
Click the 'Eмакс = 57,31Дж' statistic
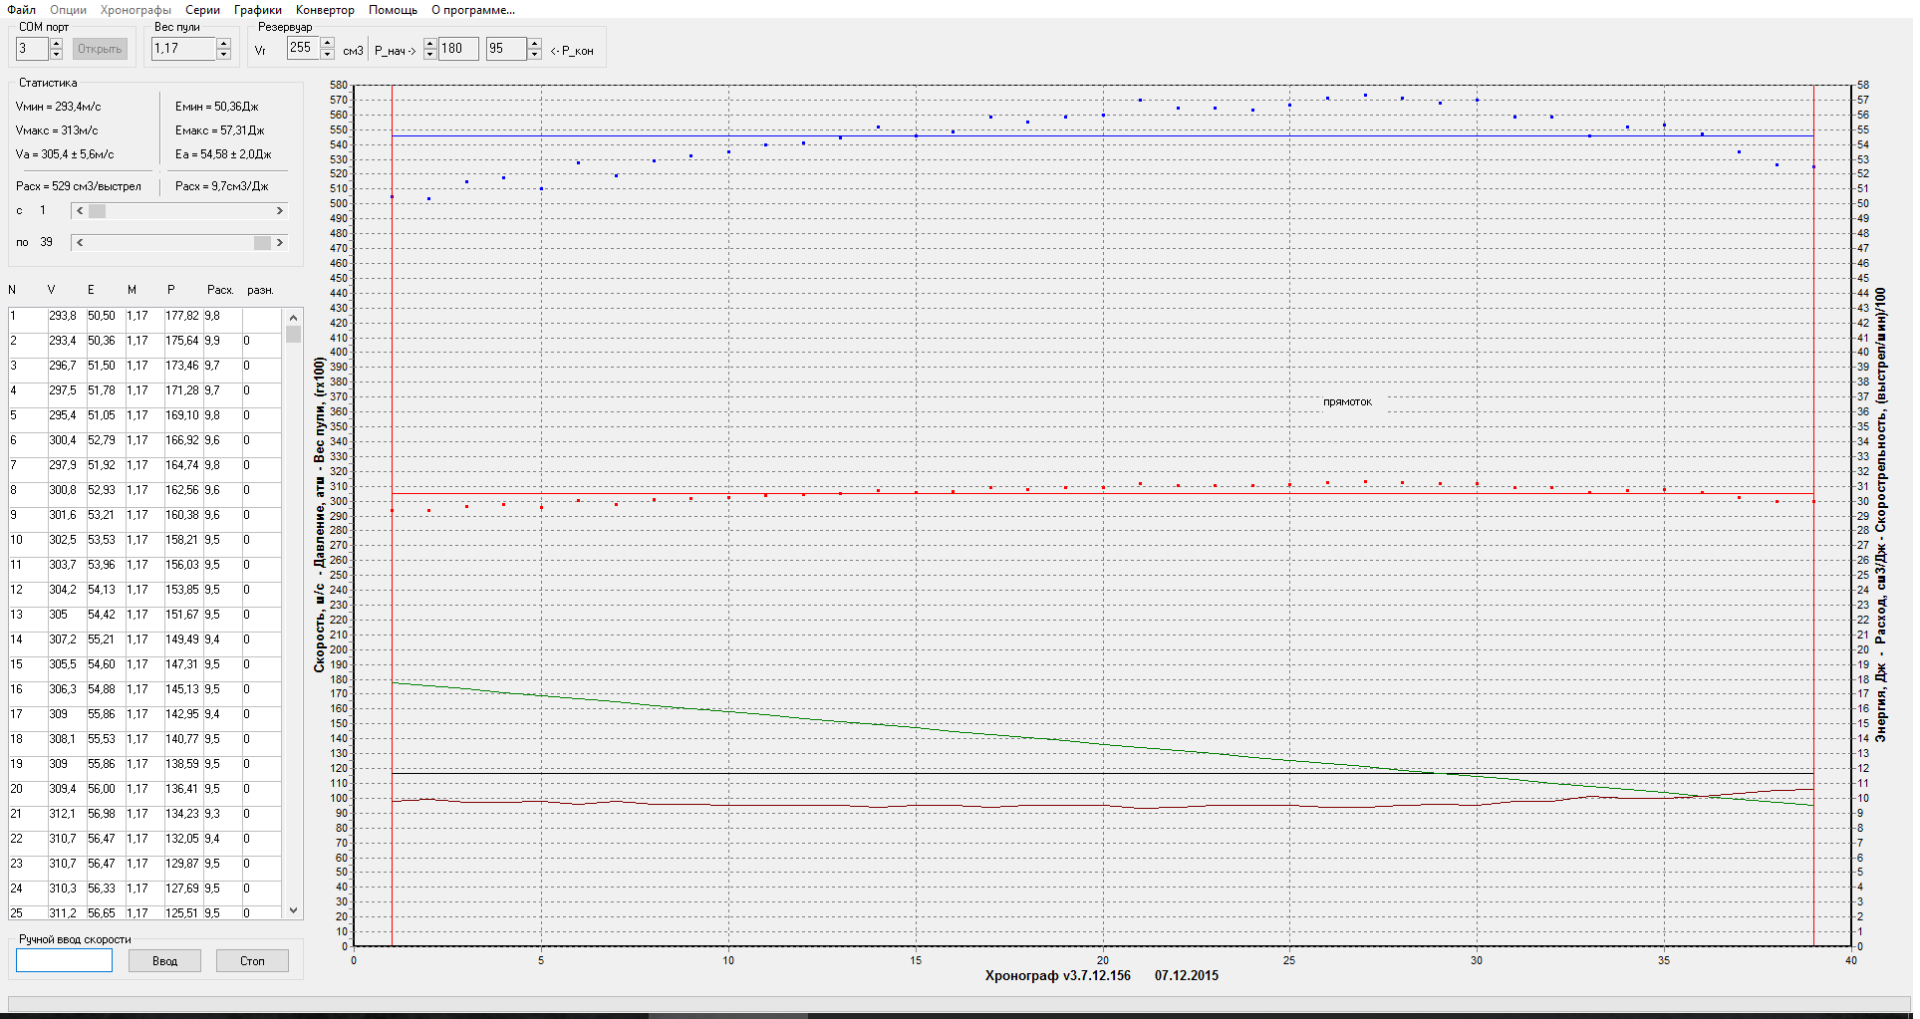point(220,131)
